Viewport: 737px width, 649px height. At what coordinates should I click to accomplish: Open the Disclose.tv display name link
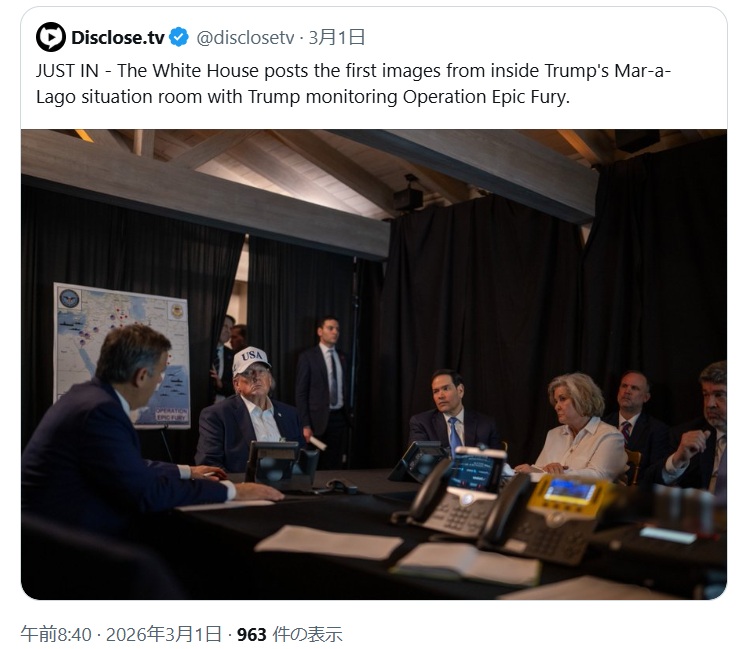point(118,38)
